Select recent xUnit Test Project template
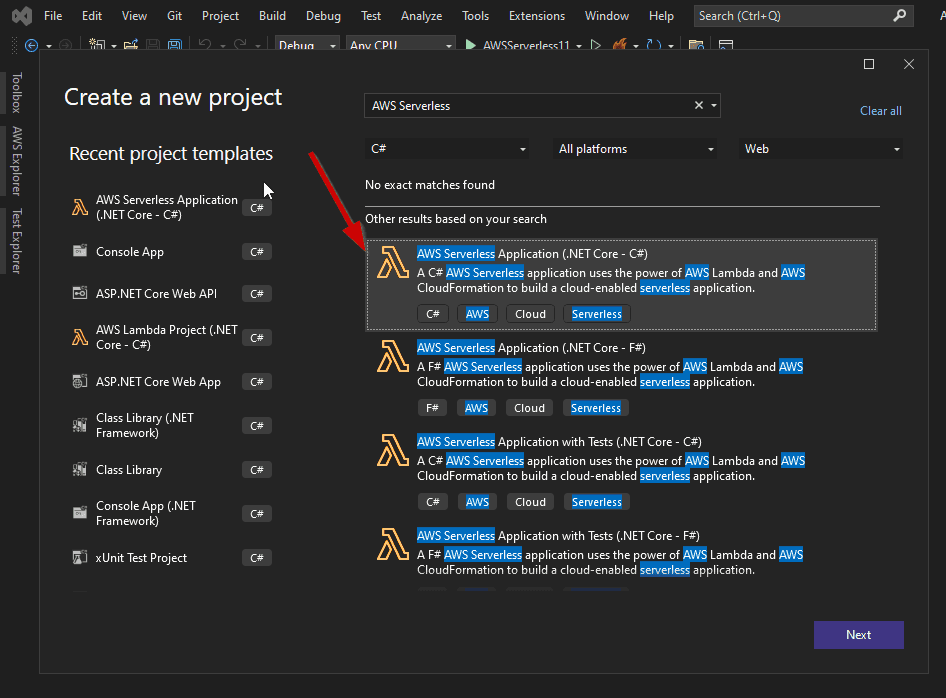 click(x=141, y=558)
